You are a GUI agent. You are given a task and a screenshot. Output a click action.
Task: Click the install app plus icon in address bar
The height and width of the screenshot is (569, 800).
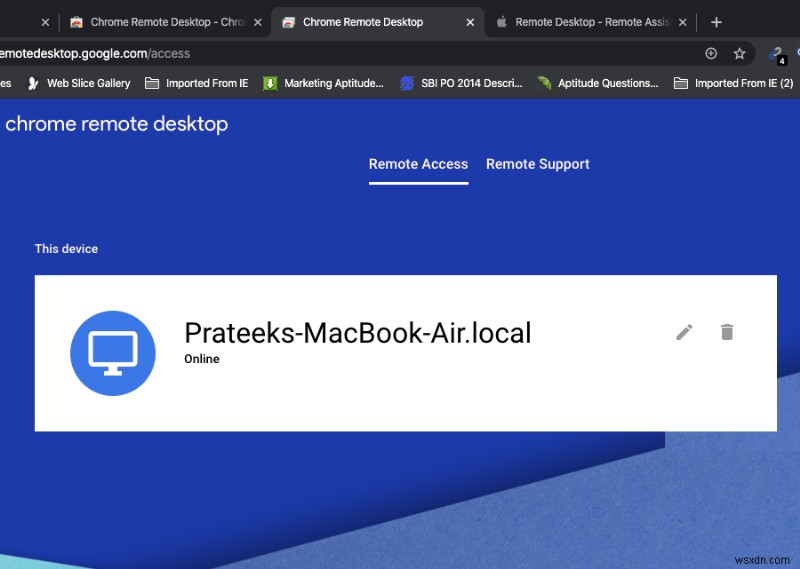click(x=711, y=53)
